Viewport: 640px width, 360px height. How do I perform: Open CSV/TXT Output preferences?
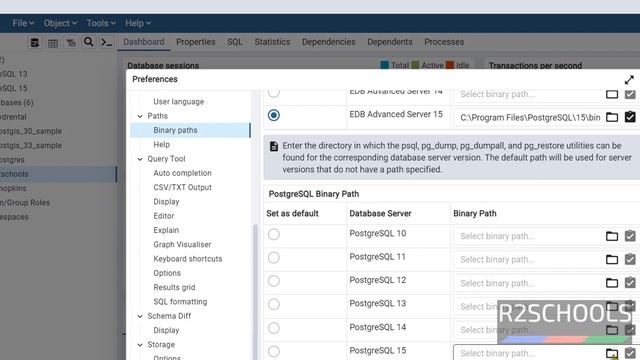(x=182, y=187)
